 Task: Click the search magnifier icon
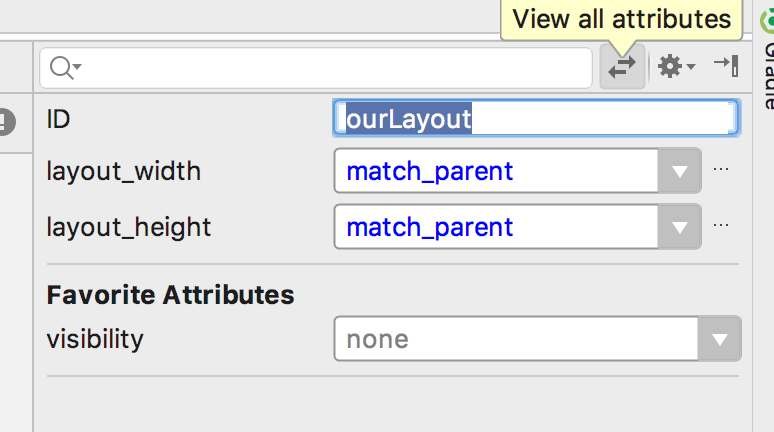[62, 68]
